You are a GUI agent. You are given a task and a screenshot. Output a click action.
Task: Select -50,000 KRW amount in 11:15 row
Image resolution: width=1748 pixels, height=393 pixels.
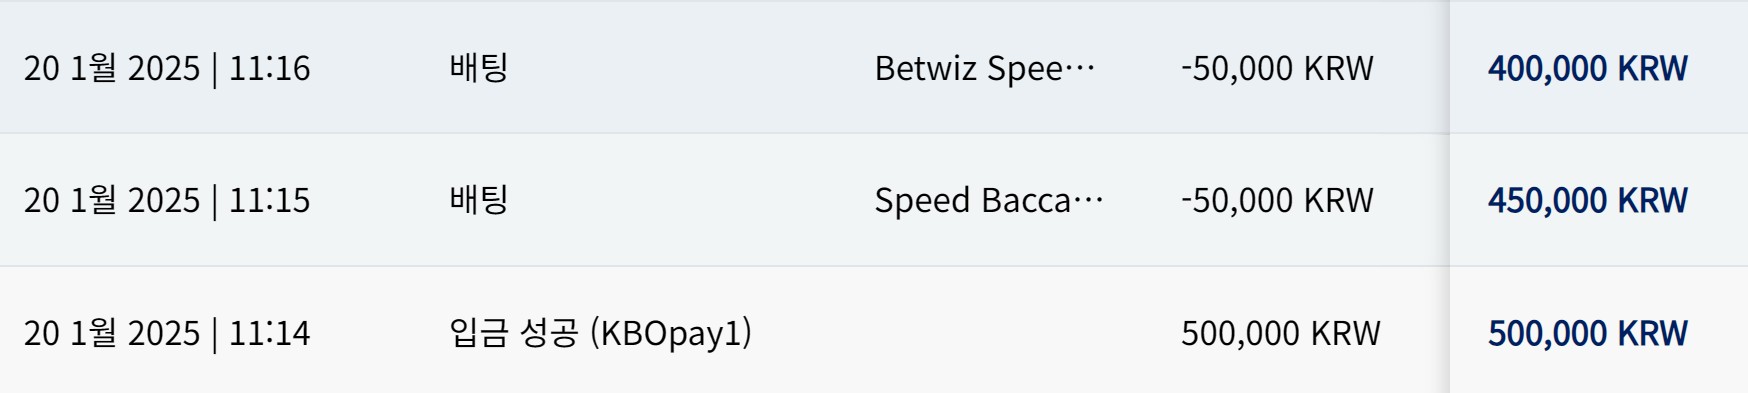pyautogui.click(x=1277, y=200)
